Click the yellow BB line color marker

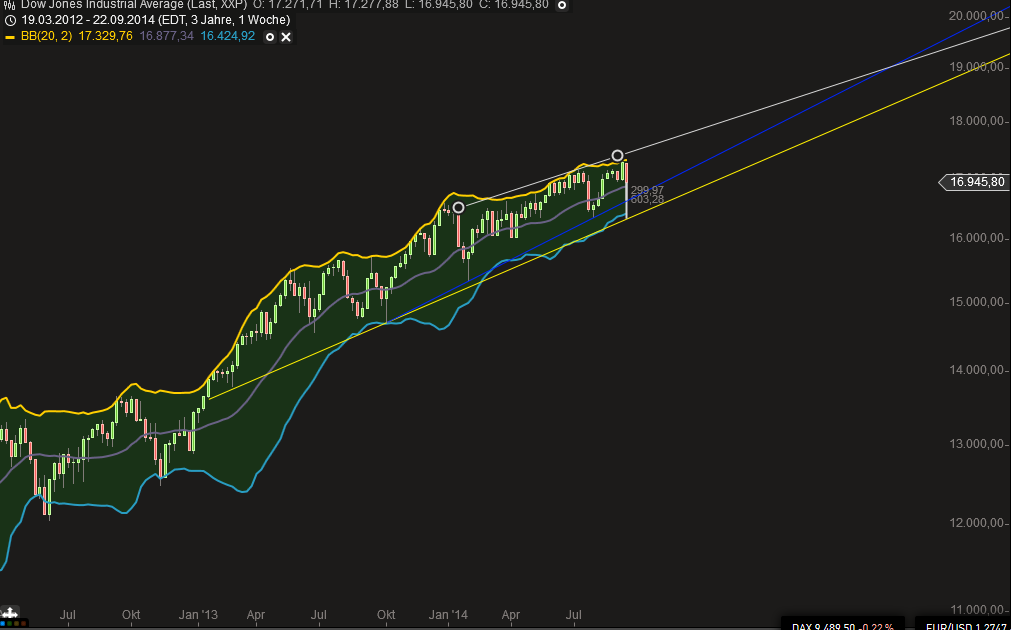pyautogui.click(x=10, y=37)
